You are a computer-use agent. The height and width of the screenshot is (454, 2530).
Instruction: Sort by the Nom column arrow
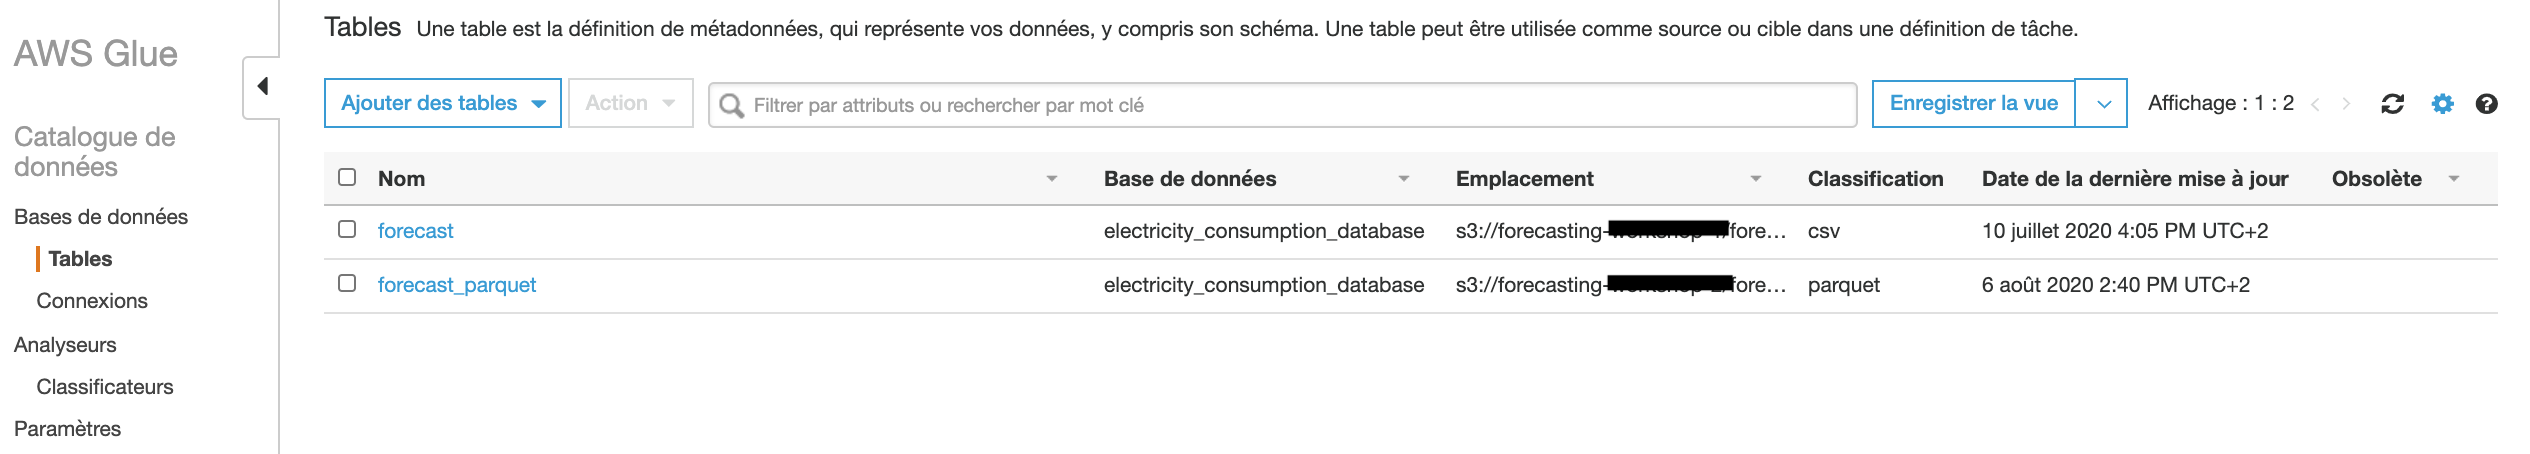1051,179
